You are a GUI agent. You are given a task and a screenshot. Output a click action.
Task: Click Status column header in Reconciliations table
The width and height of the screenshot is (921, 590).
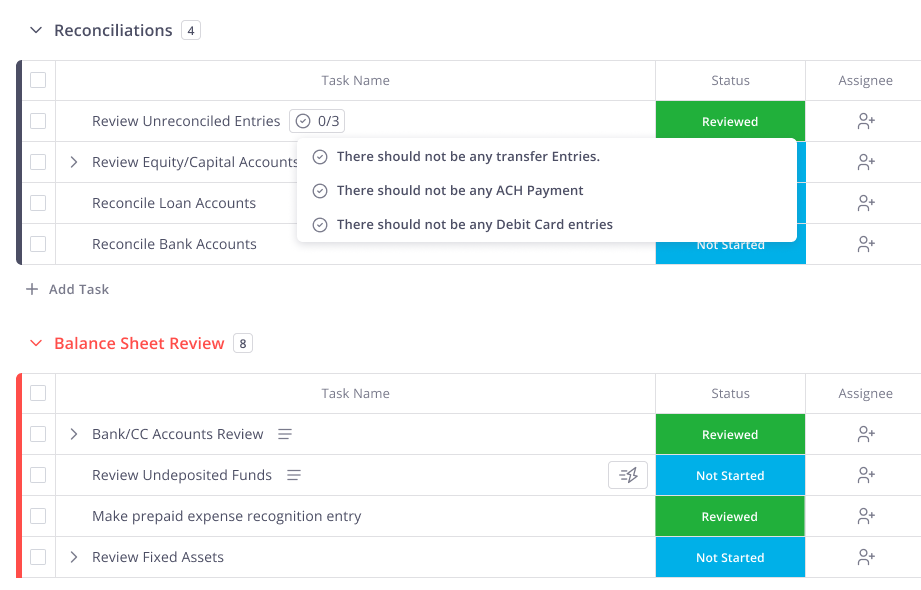[x=730, y=81]
